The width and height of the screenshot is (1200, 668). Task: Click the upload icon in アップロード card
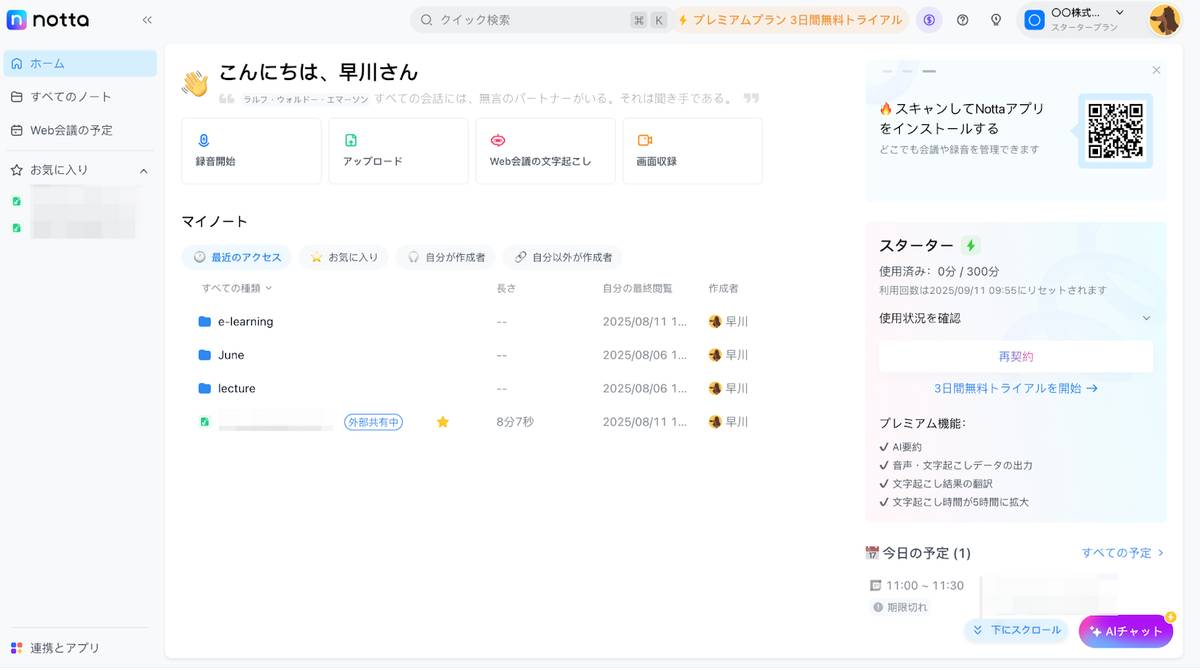point(351,140)
